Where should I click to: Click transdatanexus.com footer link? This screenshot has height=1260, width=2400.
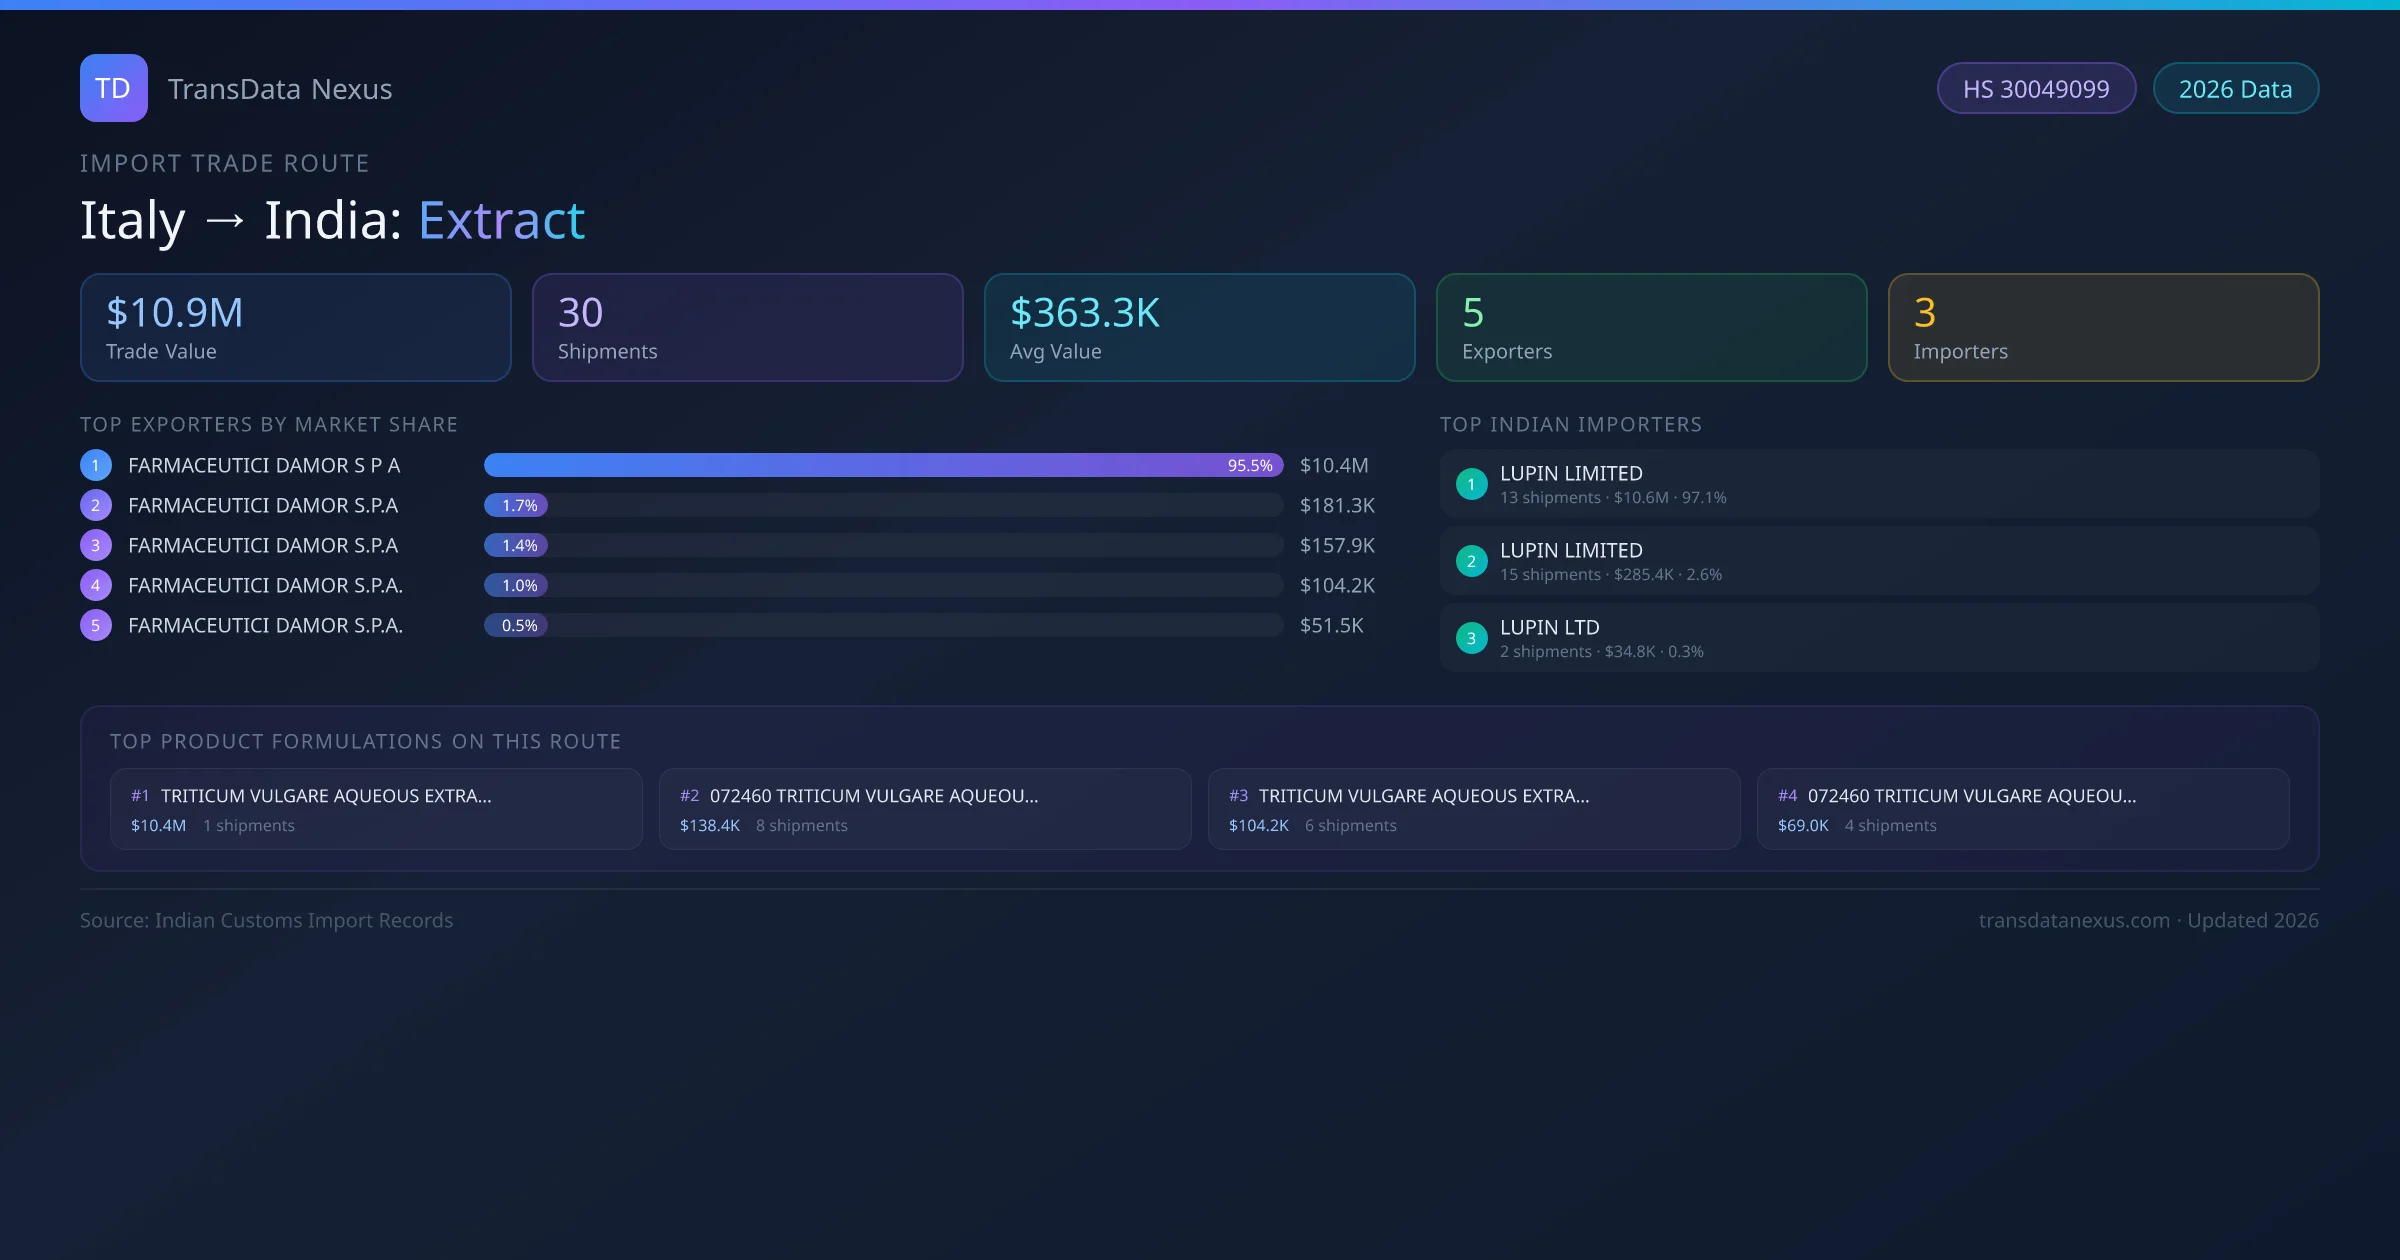click(x=2074, y=920)
